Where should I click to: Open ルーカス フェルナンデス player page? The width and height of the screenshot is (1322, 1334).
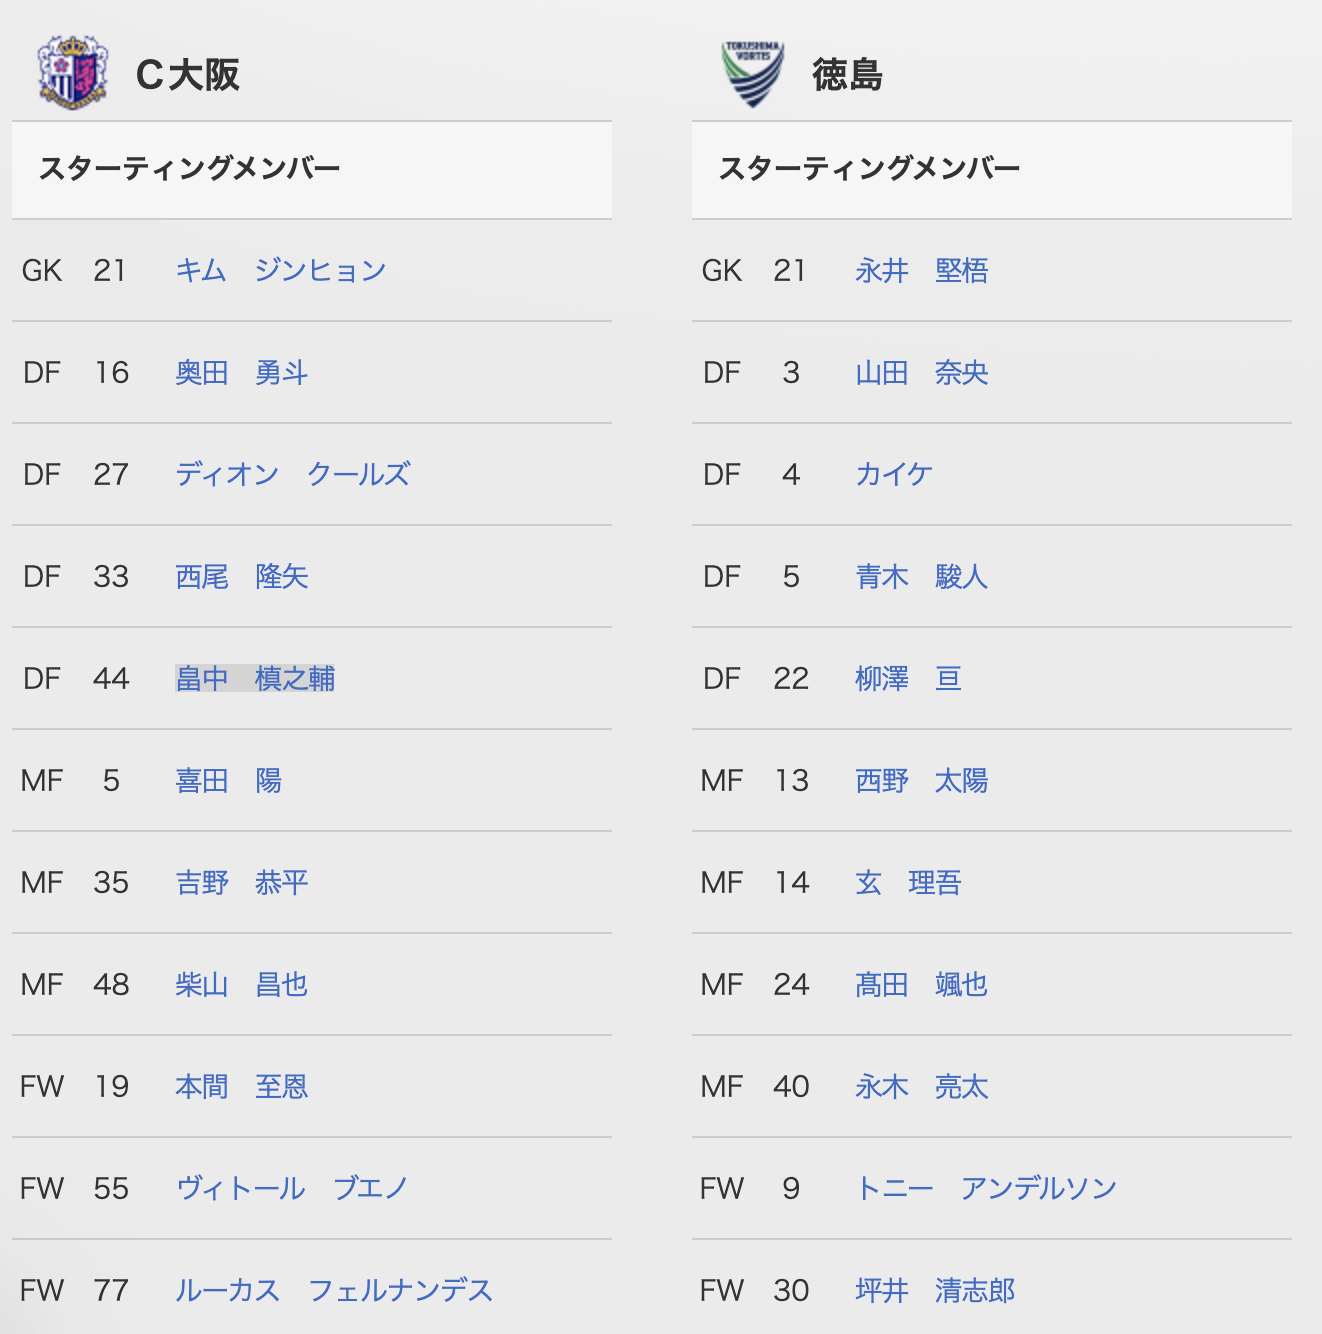(334, 1291)
